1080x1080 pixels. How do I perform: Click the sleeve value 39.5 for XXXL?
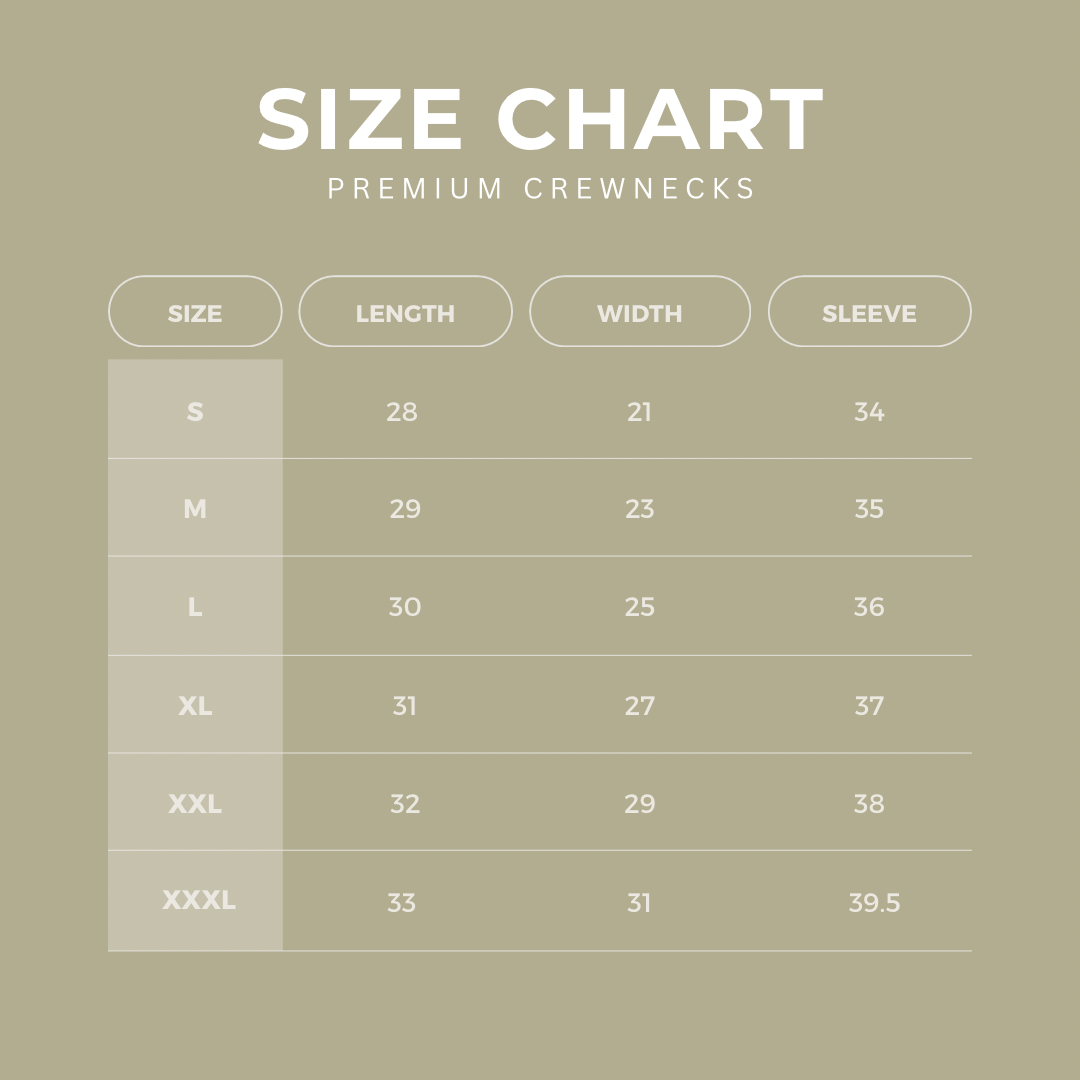tap(874, 902)
